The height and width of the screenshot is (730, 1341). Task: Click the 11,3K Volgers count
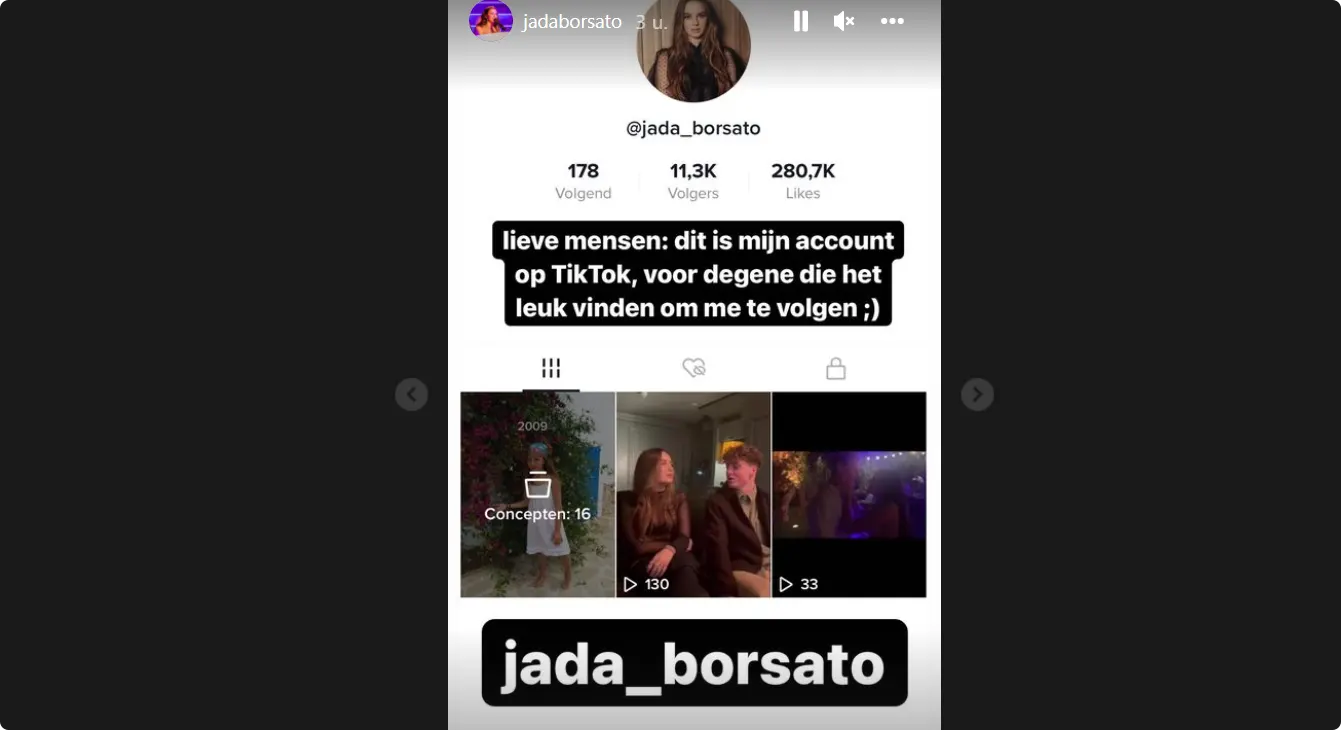click(x=693, y=181)
